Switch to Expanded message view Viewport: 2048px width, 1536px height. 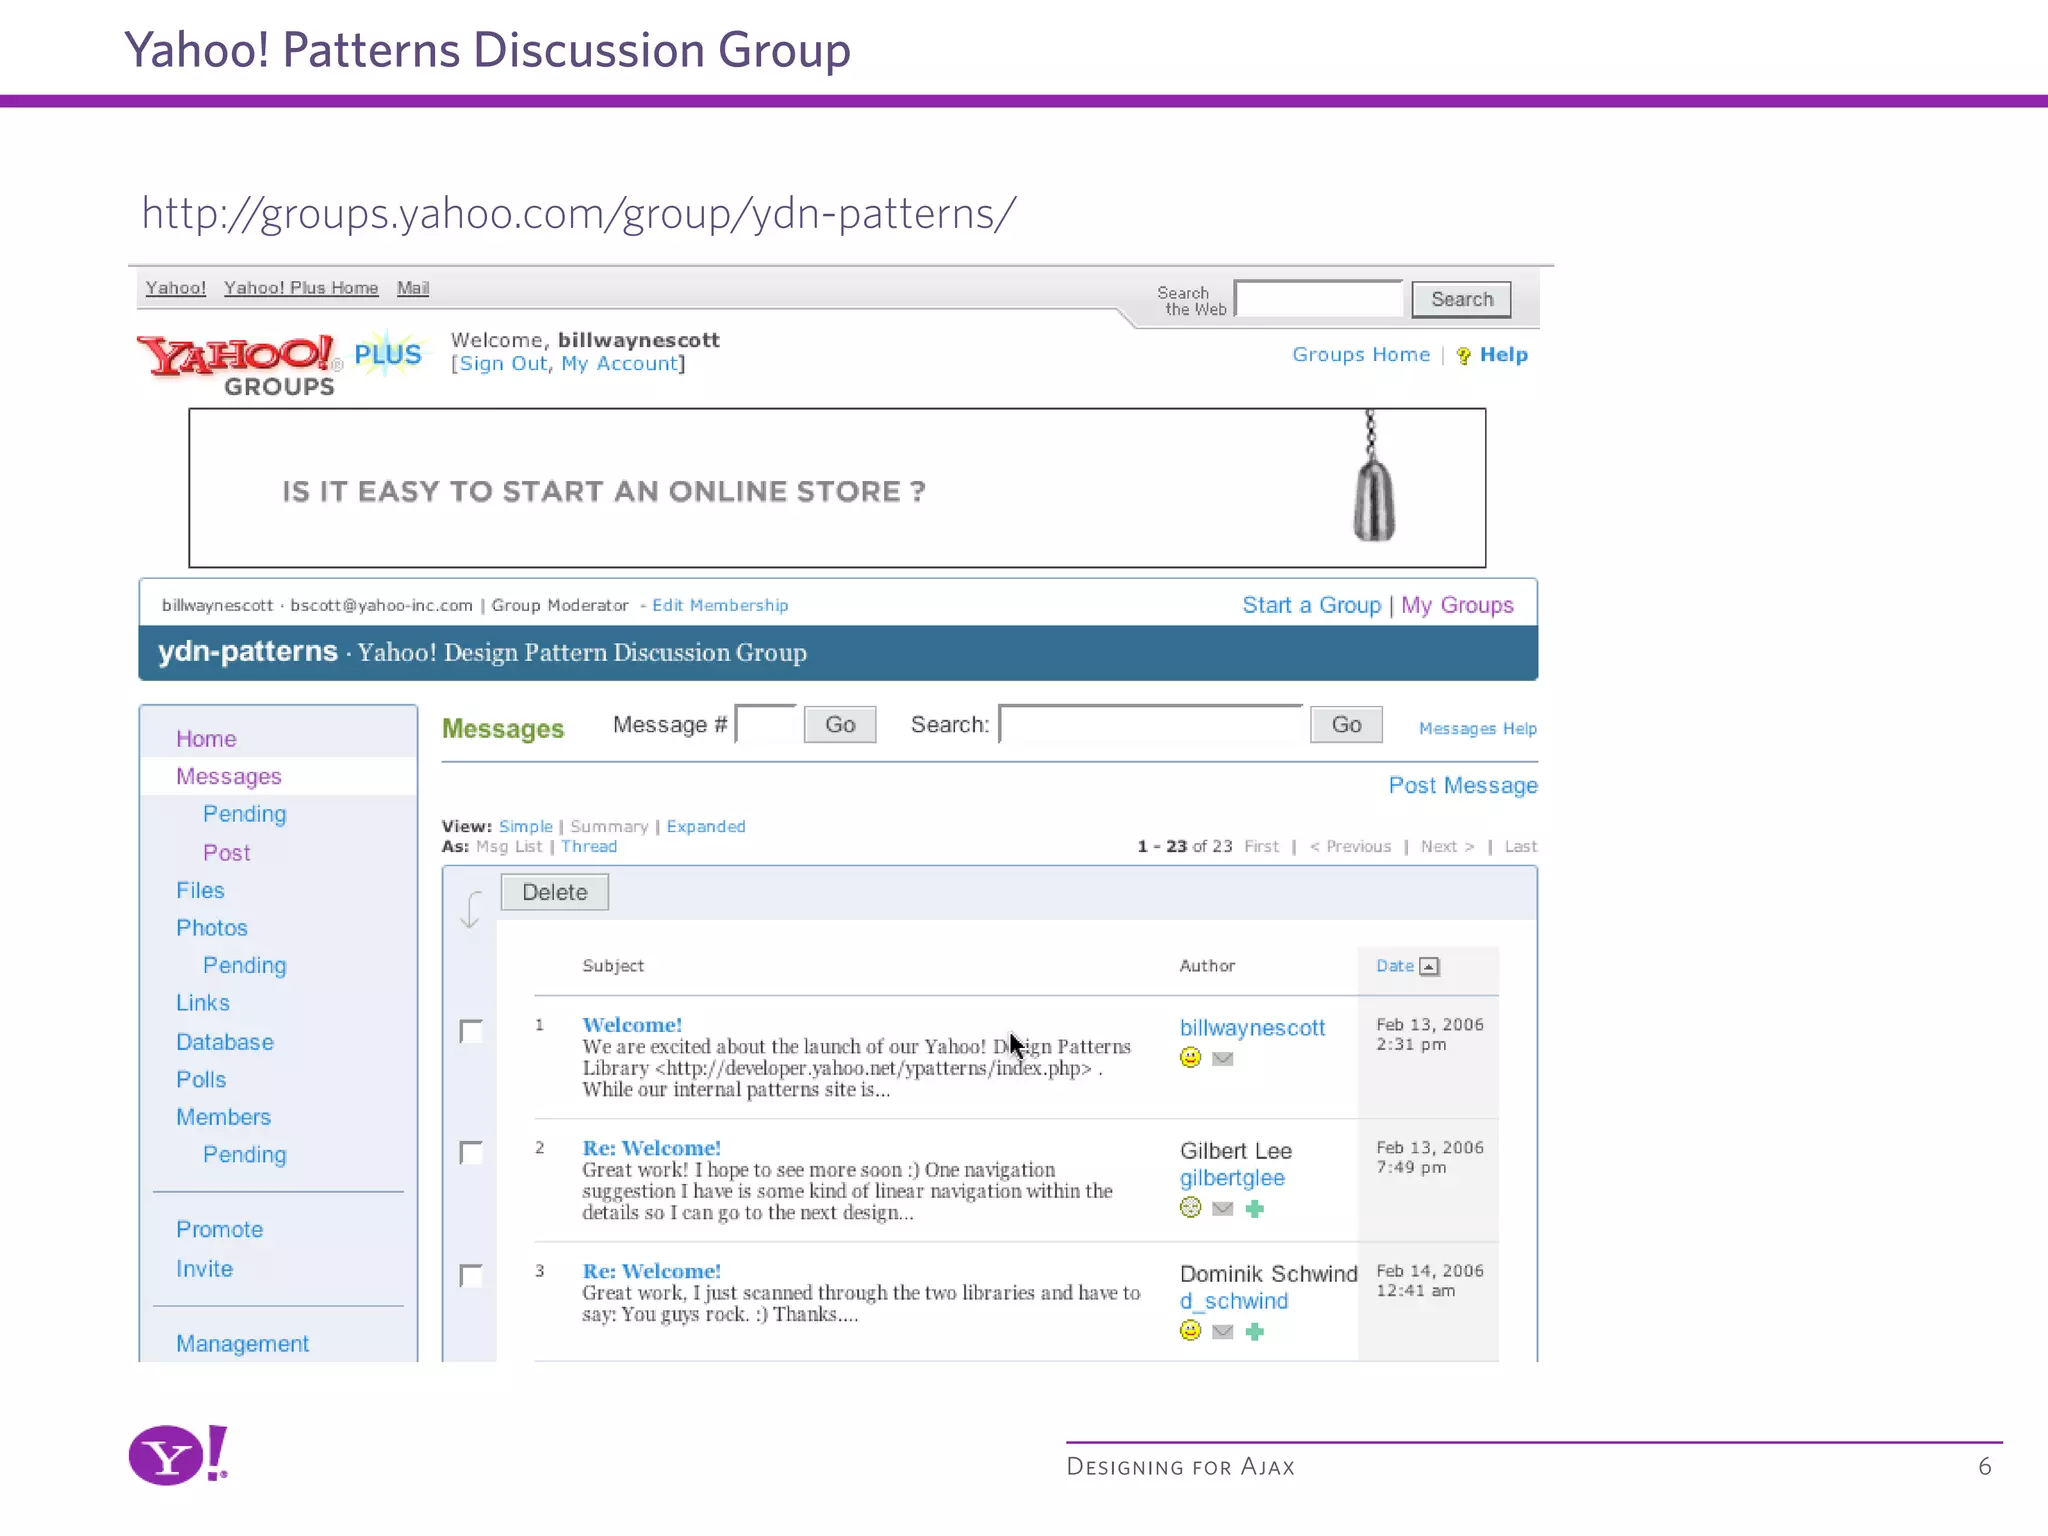(x=705, y=826)
